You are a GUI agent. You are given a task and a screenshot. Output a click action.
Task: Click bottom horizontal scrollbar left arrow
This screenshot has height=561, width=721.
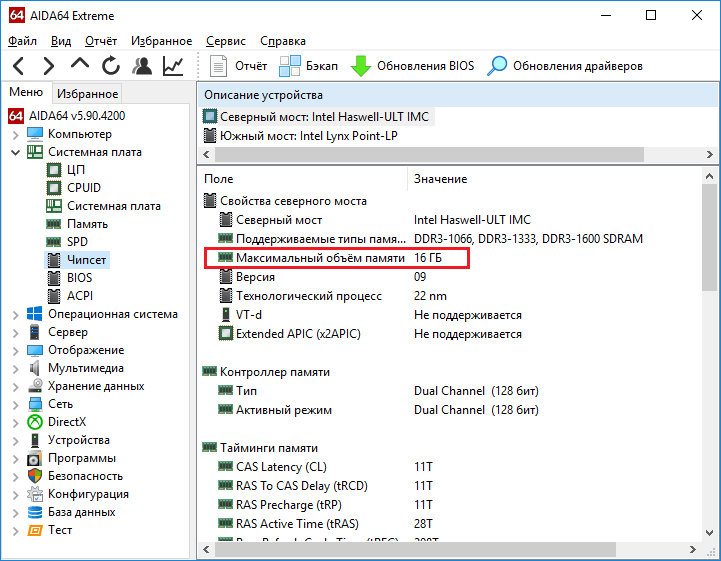206,549
